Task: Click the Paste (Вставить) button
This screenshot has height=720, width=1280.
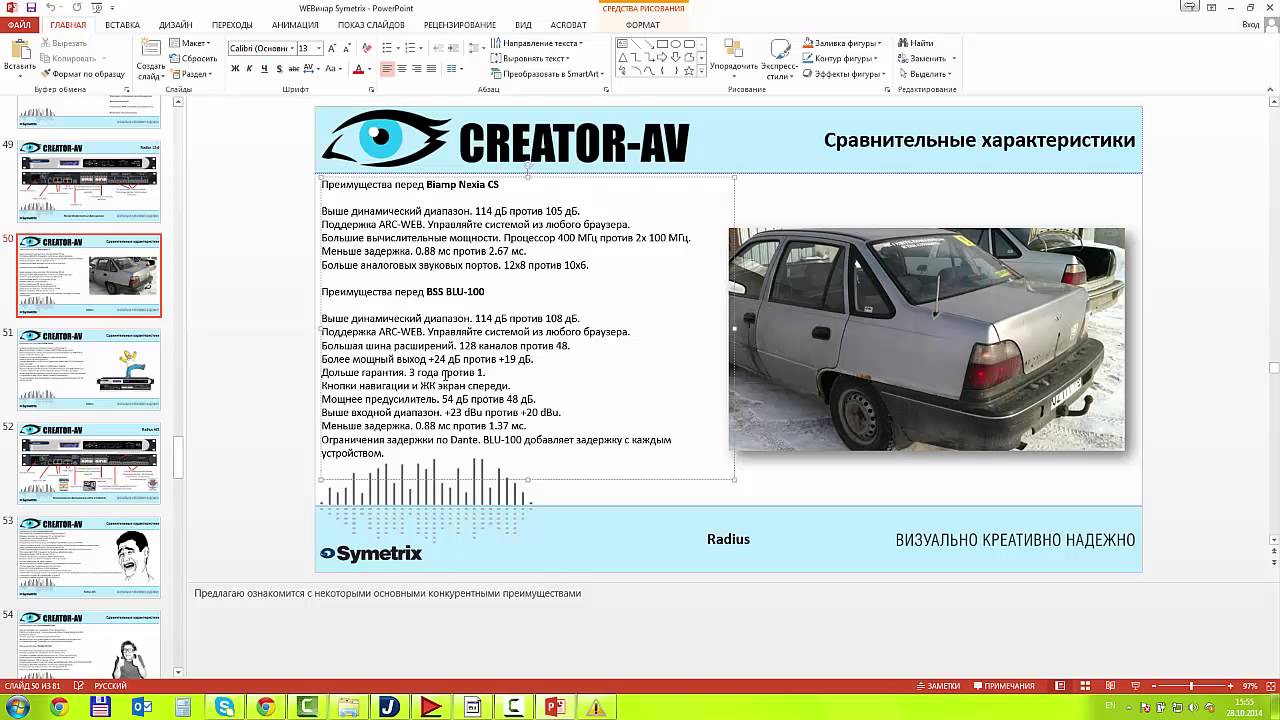Action: click(19, 57)
